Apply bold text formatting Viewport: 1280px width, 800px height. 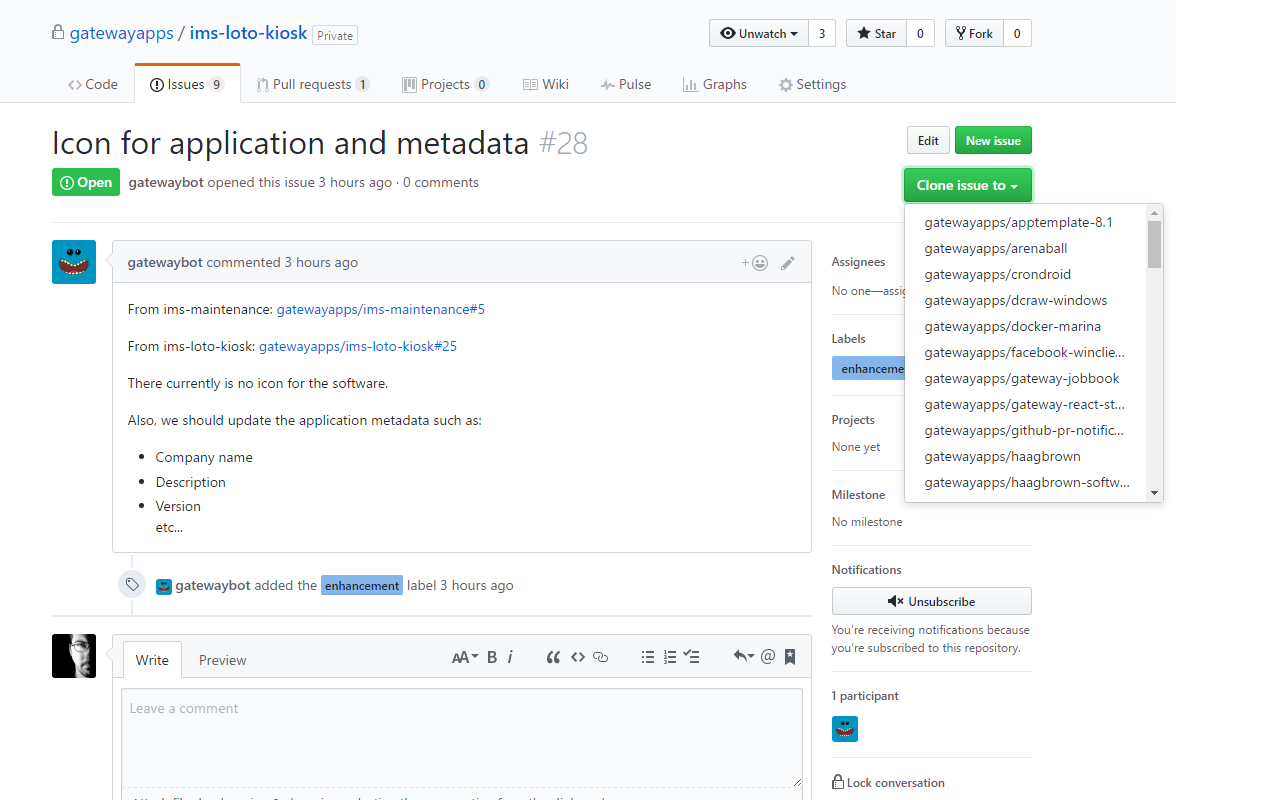click(492, 657)
